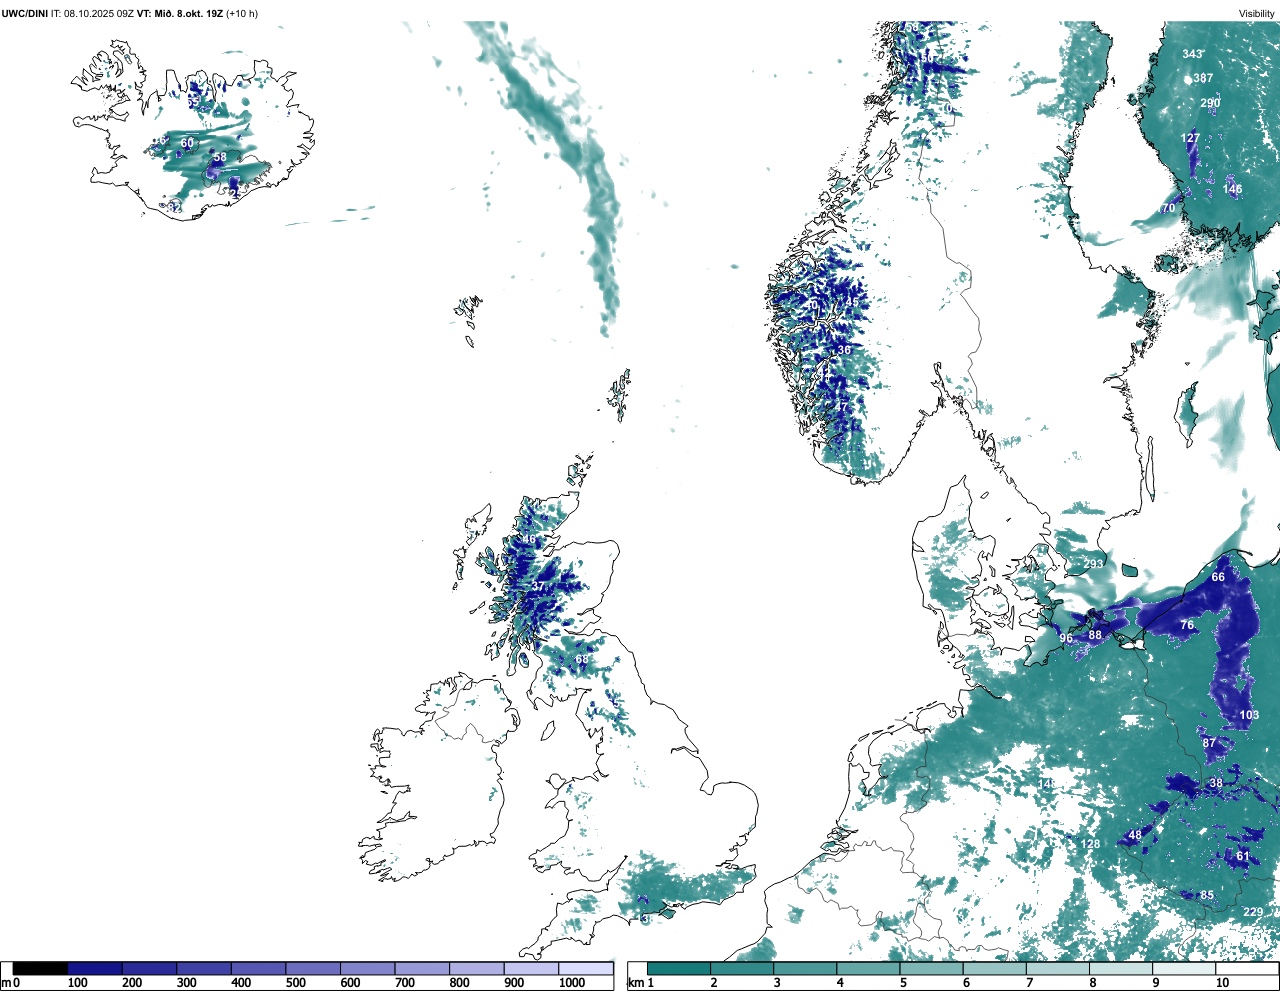Screen dimensions: 1280x991
Task: Click the visibility value '61' over the Czech area
Action: pyautogui.click(x=1243, y=856)
